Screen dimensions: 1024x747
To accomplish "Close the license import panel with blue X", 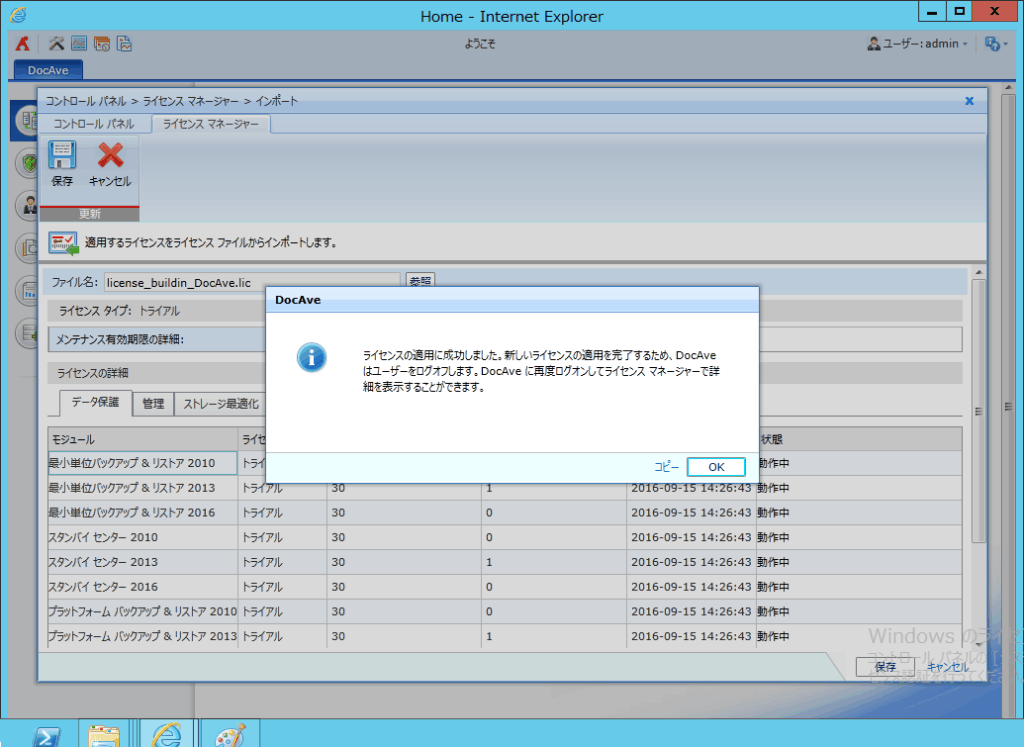I will coord(969,101).
